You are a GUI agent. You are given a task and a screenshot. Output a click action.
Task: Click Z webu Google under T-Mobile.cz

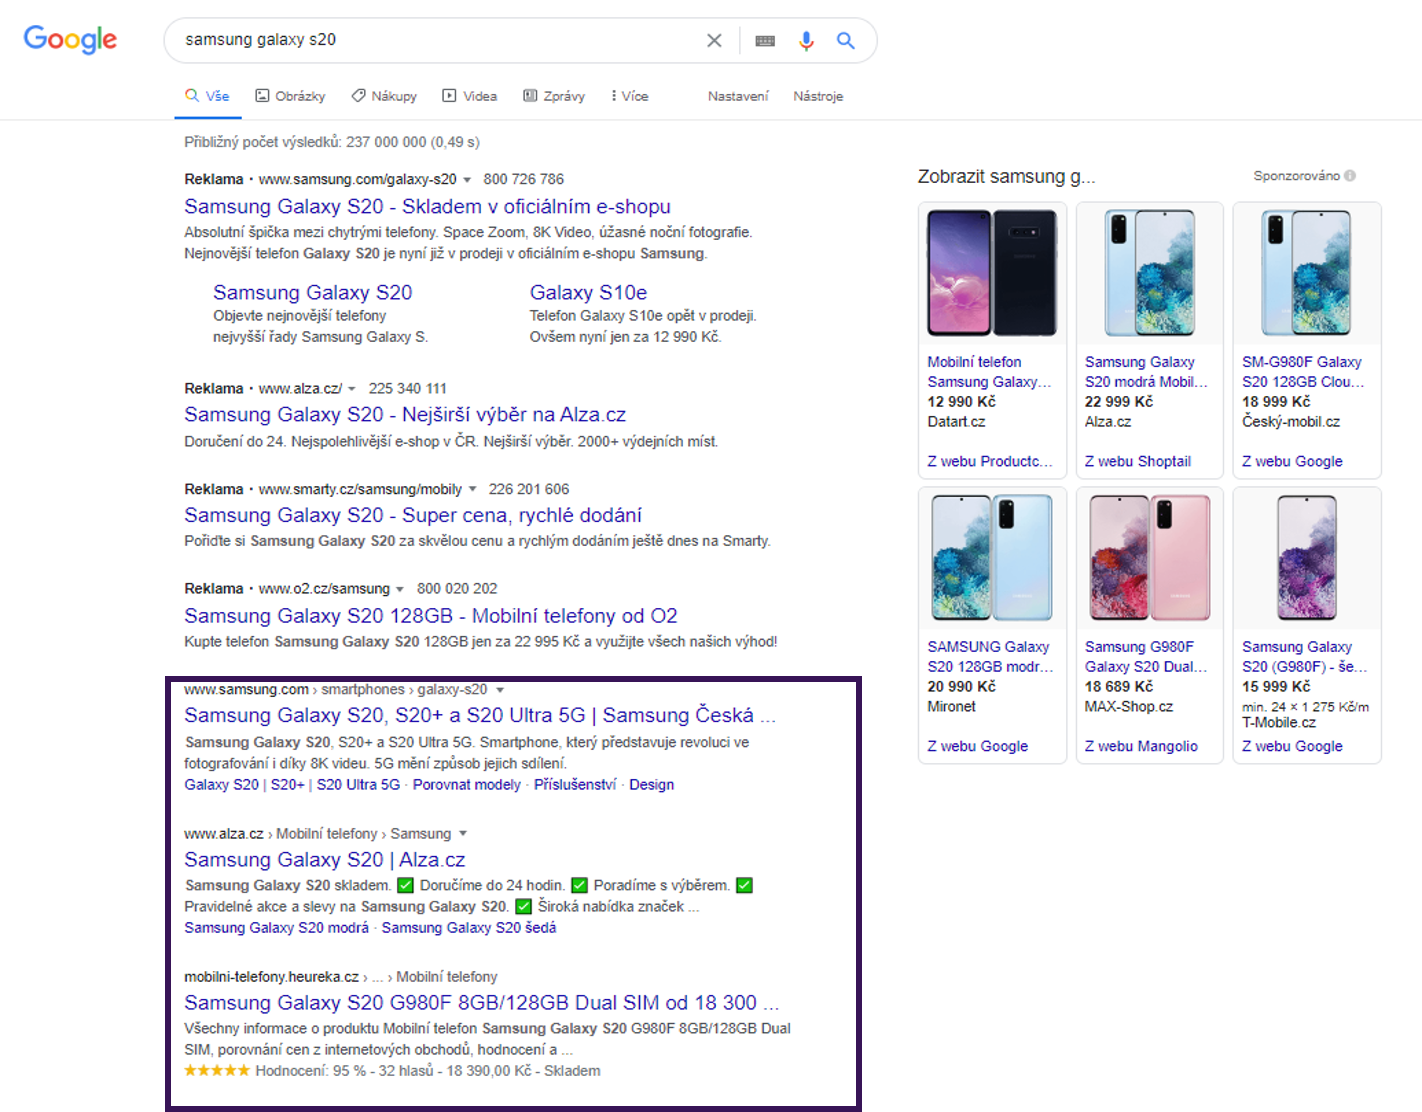(1292, 747)
